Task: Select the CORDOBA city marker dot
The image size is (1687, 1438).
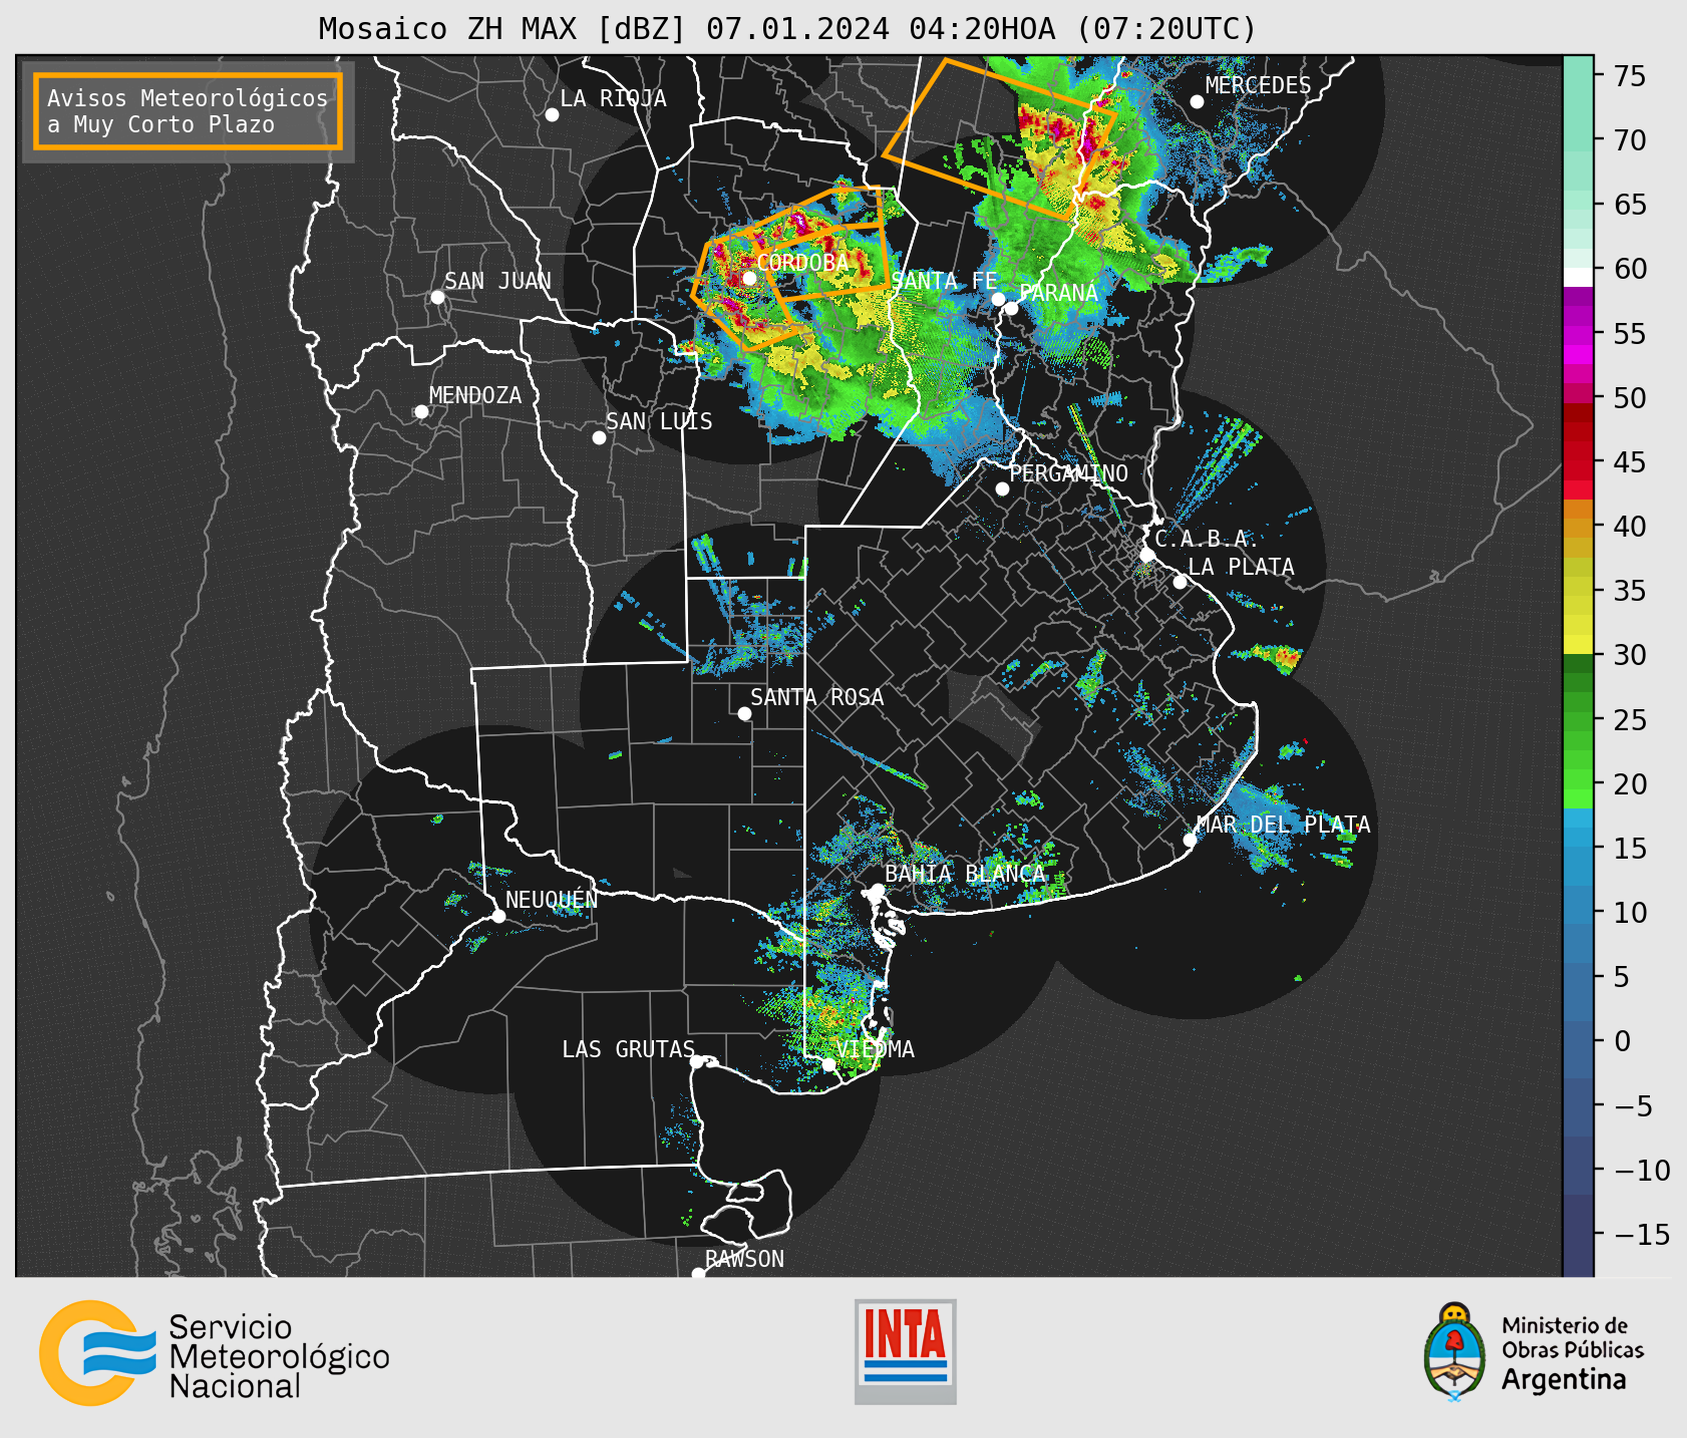Action: (x=749, y=278)
